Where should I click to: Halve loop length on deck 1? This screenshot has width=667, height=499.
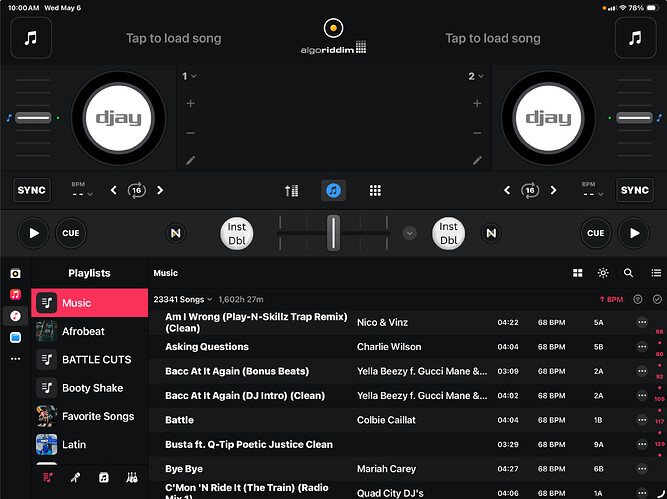click(x=114, y=190)
